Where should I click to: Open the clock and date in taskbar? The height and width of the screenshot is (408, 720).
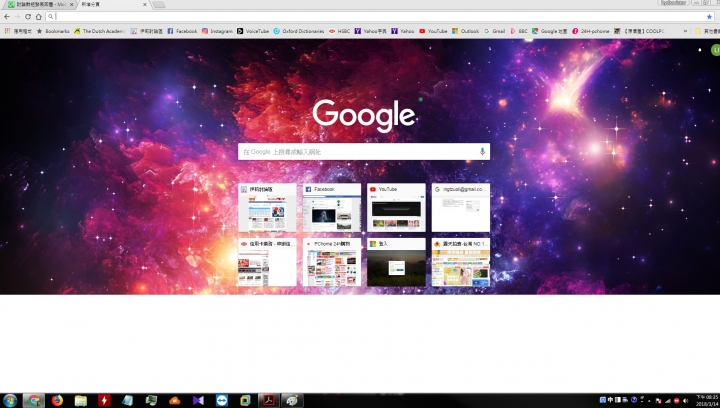pyautogui.click(x=707, y=401)
